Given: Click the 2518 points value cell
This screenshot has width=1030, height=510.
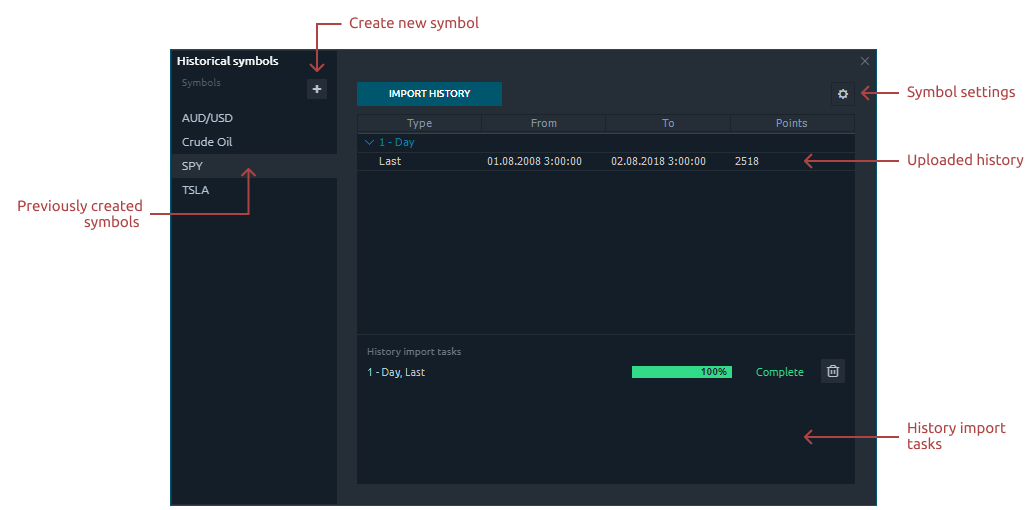Looking at the screenshot, I should click(746, 161).
